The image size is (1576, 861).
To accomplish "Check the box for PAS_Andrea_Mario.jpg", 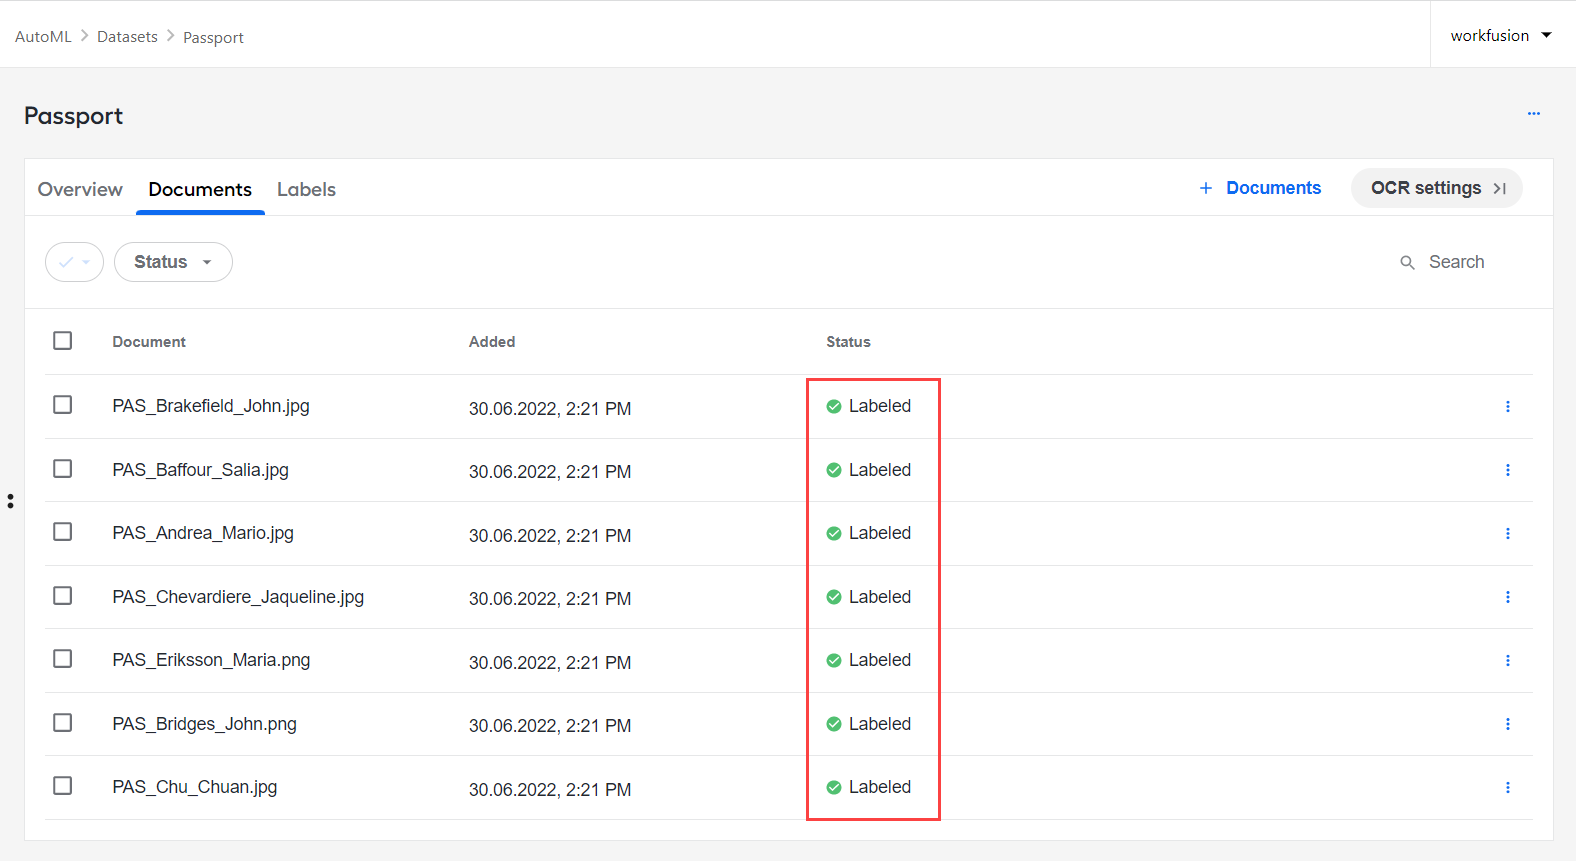I will point(63,532).
